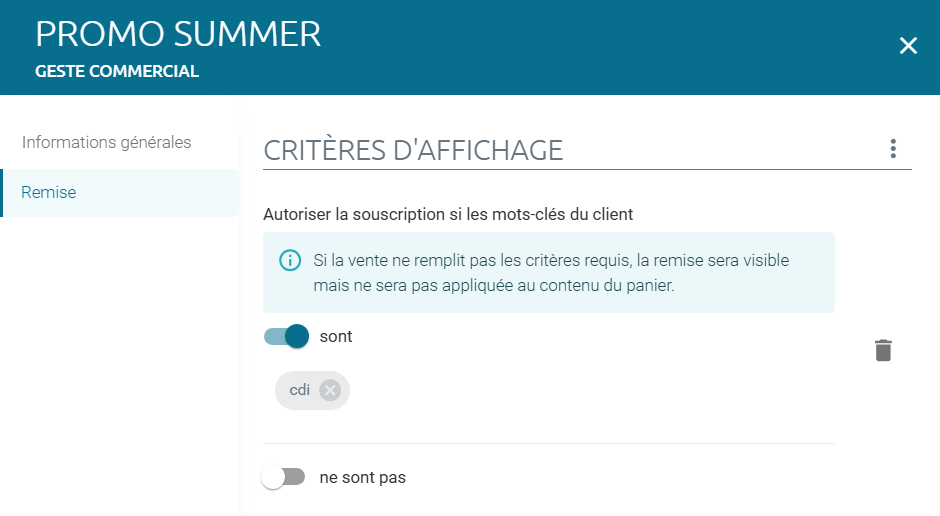This screenshot has width=940, height=516.
Task: Click empty teal header bar area
Action: click(599, 47)
